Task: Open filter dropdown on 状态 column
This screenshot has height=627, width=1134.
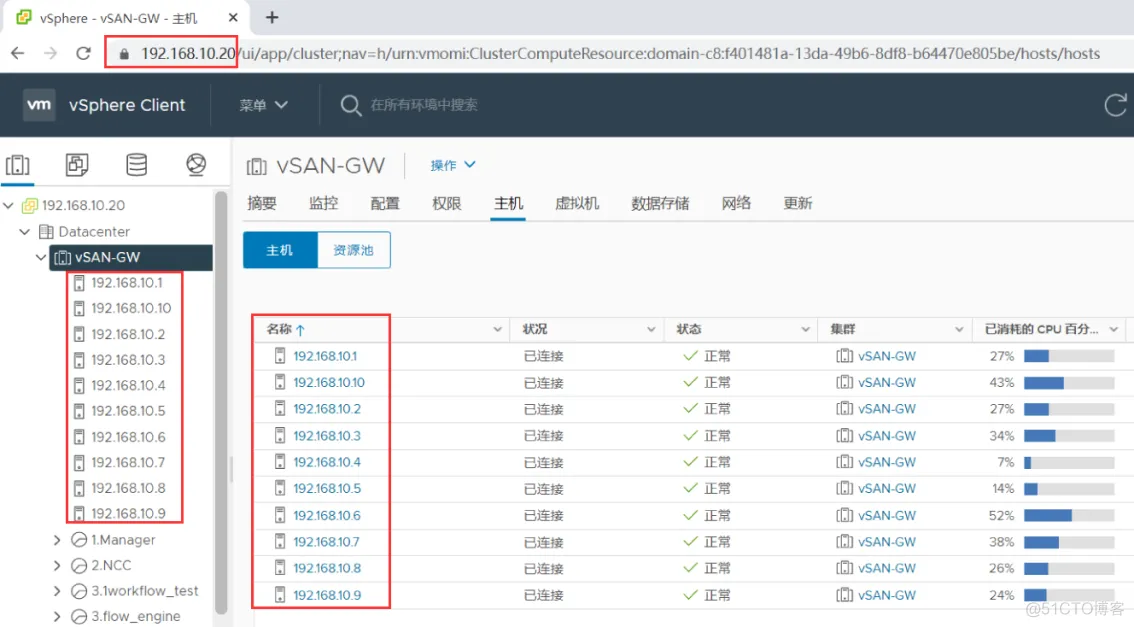Action: pyautogui.click(x=805, y=329)
